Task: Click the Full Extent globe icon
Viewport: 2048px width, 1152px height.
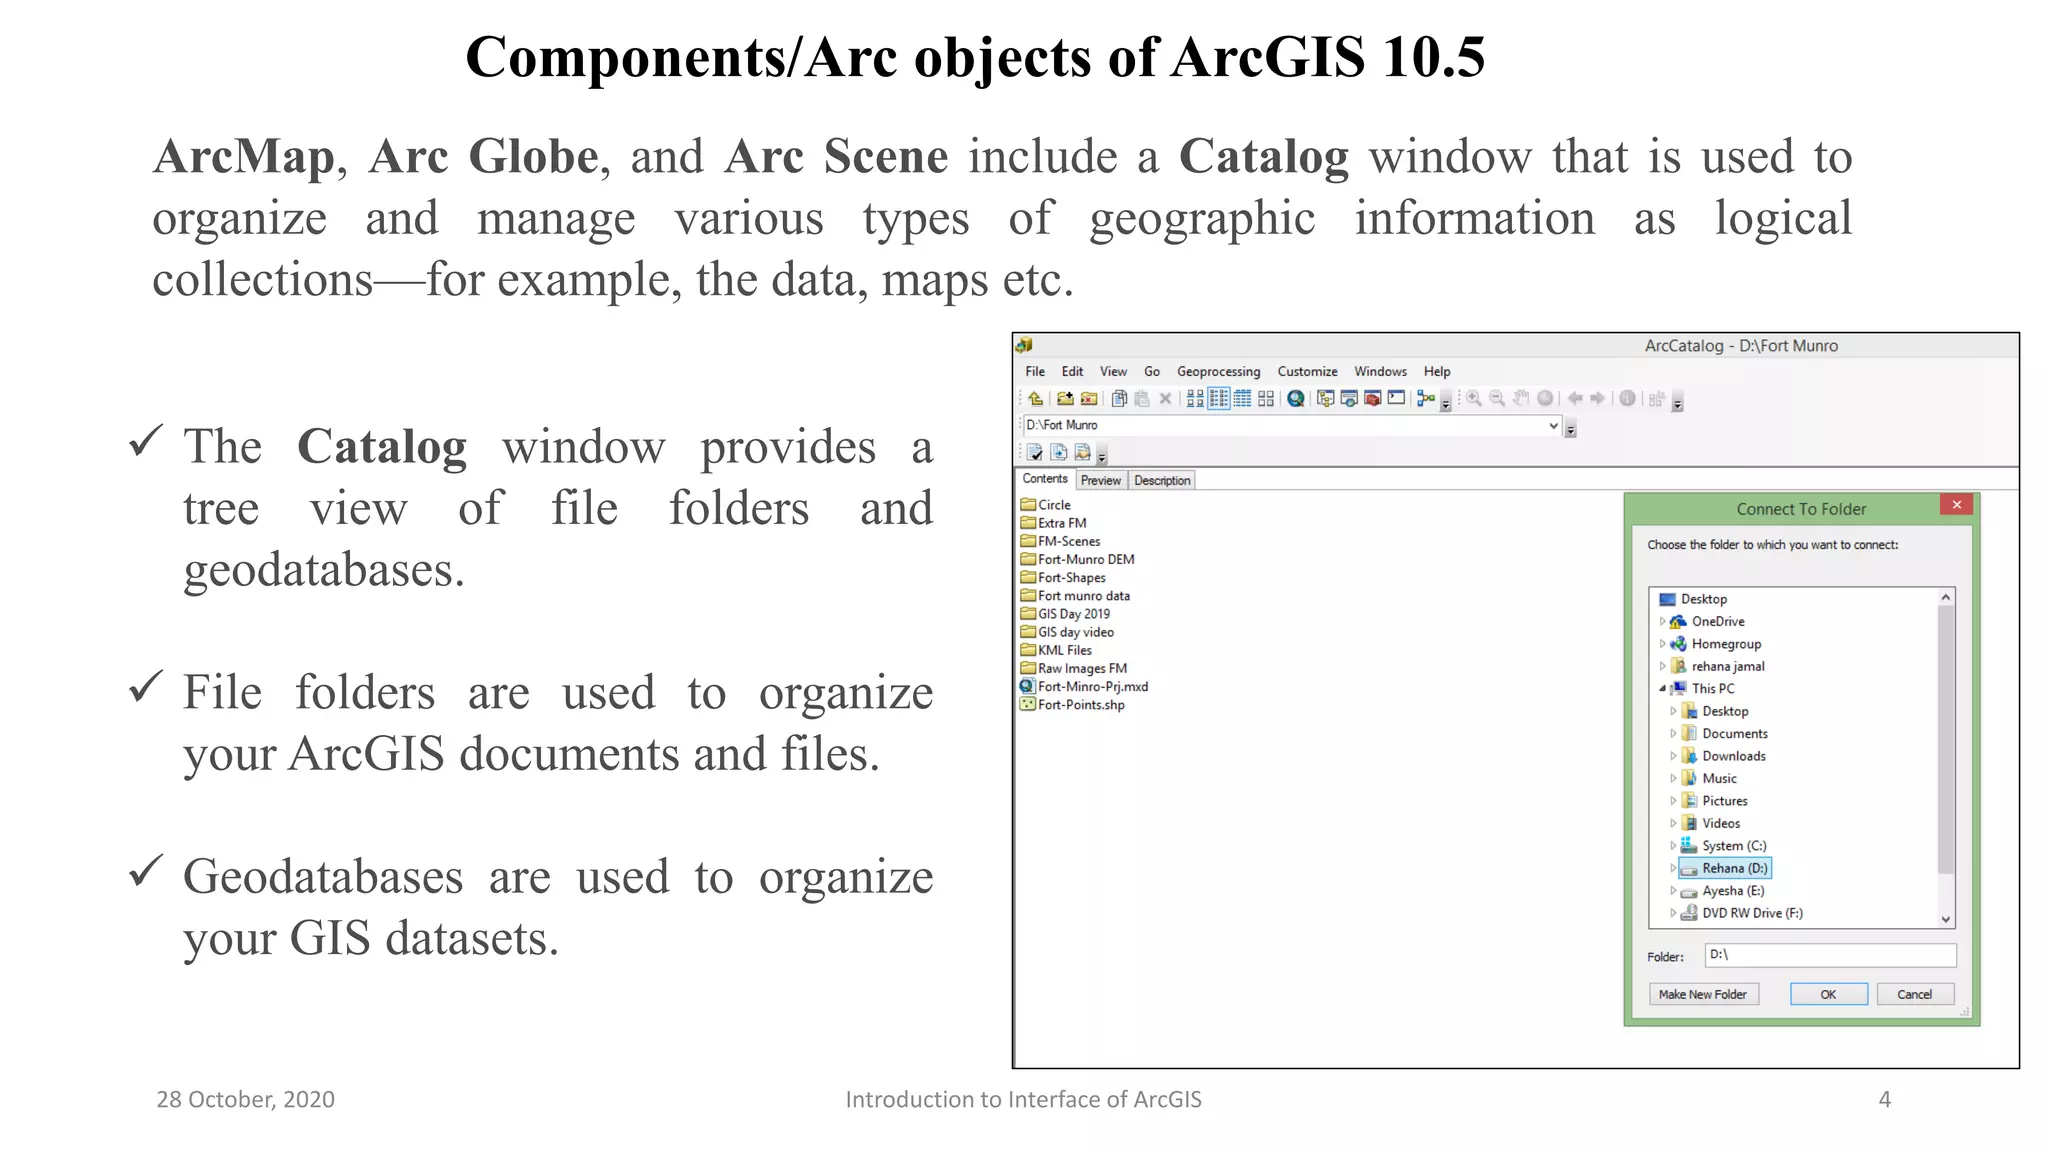Action: pos(1545,399)
